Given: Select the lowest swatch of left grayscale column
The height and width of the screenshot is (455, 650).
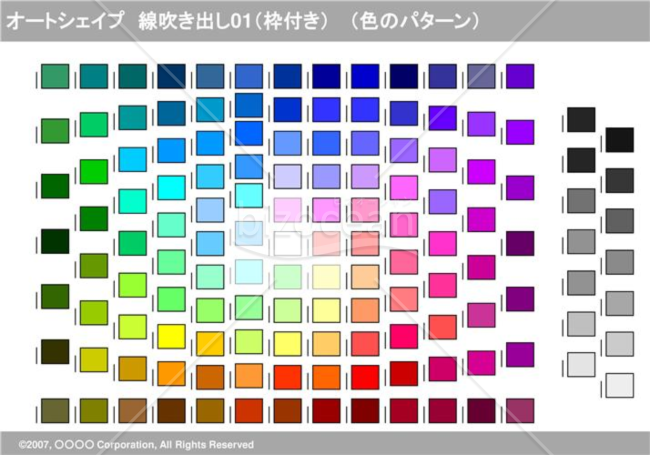Looking at the screenshot, I should (x=581, y=365).
